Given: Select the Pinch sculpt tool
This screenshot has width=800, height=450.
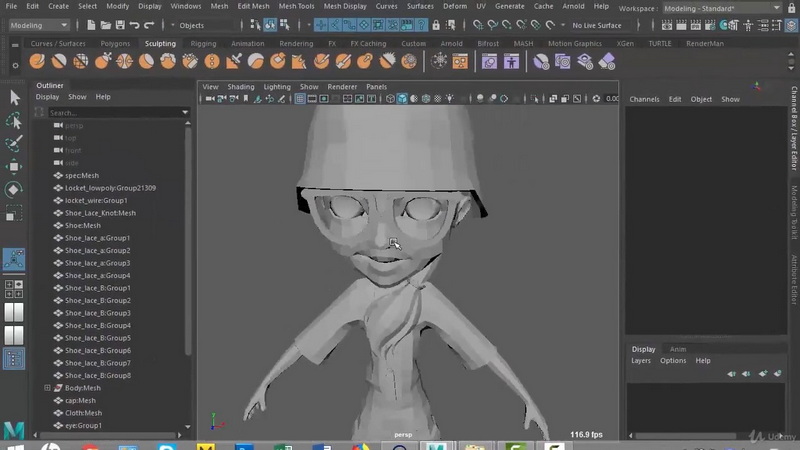Looking at the screenshot, I should 124,62.
